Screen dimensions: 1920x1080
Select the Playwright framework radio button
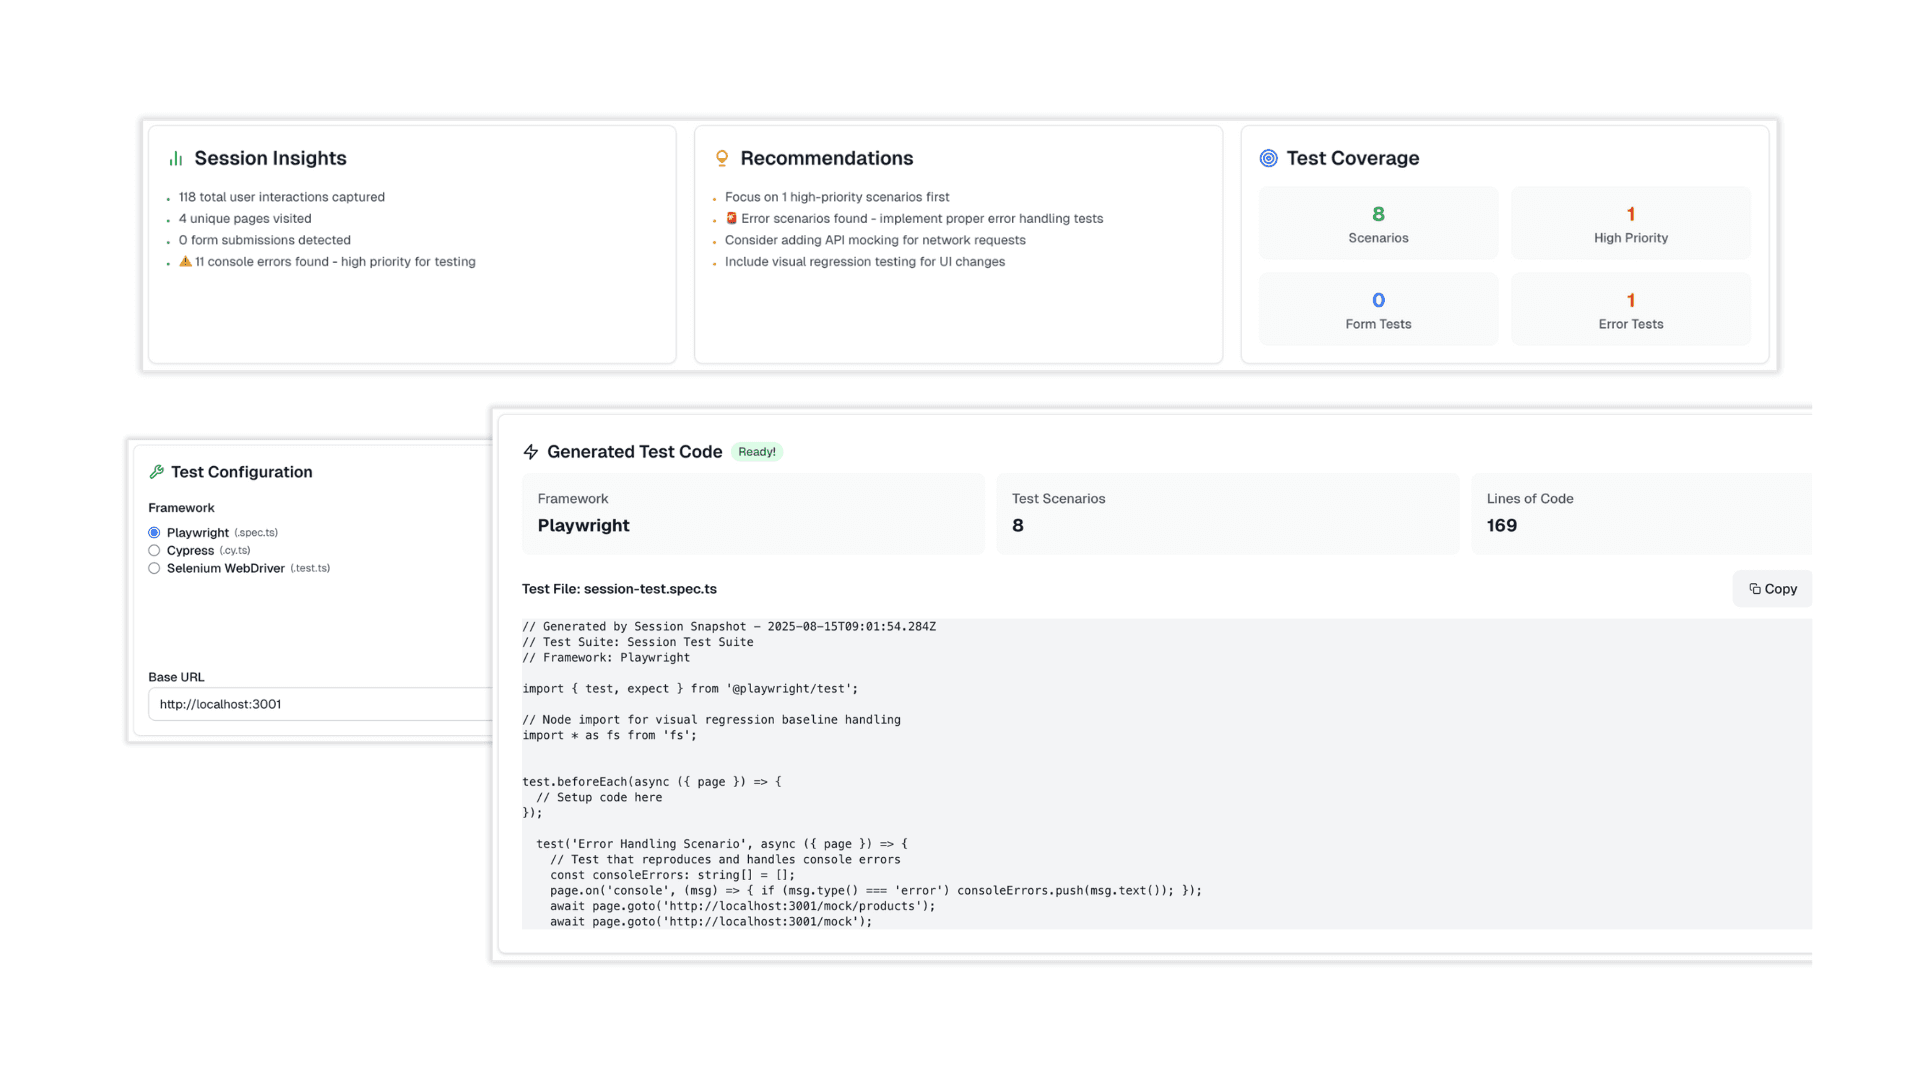[x=154, y=532]
